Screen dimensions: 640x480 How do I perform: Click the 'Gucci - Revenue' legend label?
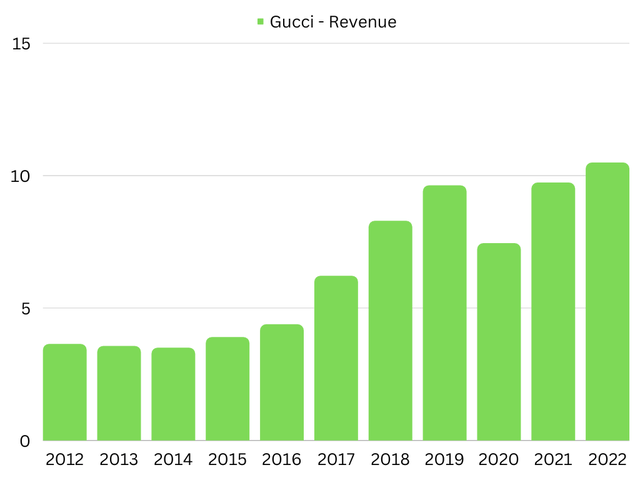pos(333,22)
